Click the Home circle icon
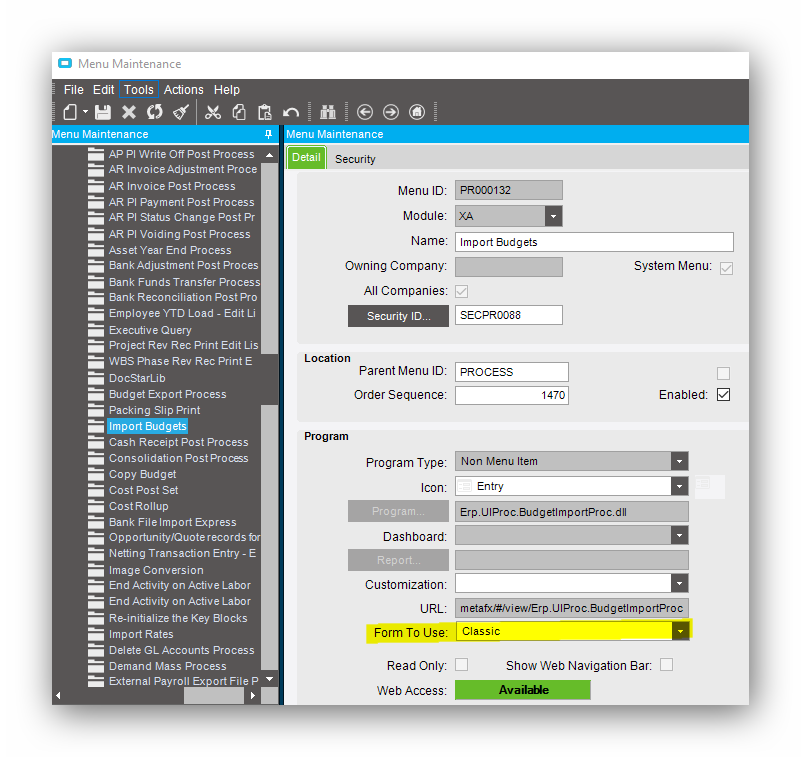The height and width of the screenshot is (757, 801). (417, 112)
